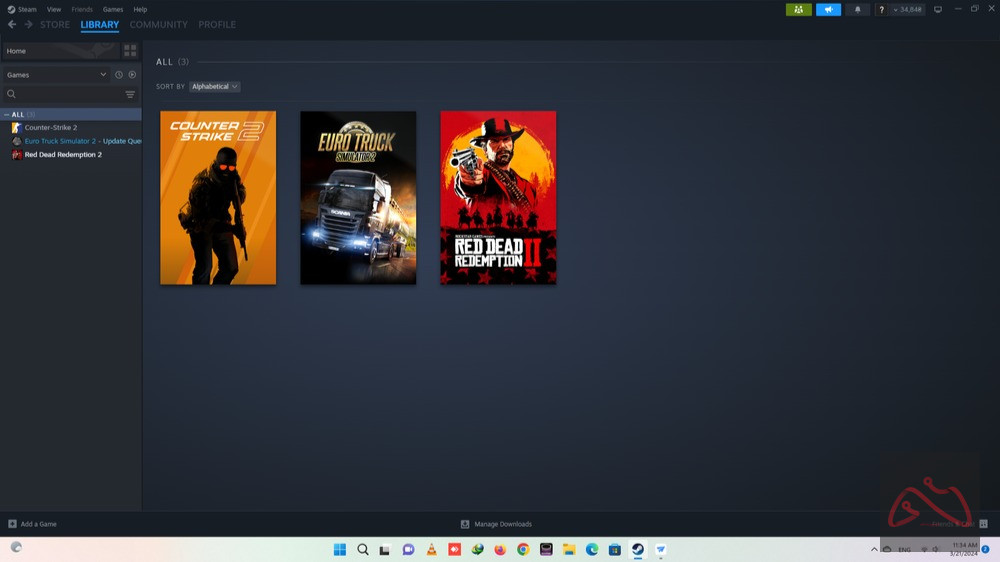Viewport: 1000px width, 562px height.
Task: Open the green friends activity button
Action: pyautogui.click(x=798, y=10)
